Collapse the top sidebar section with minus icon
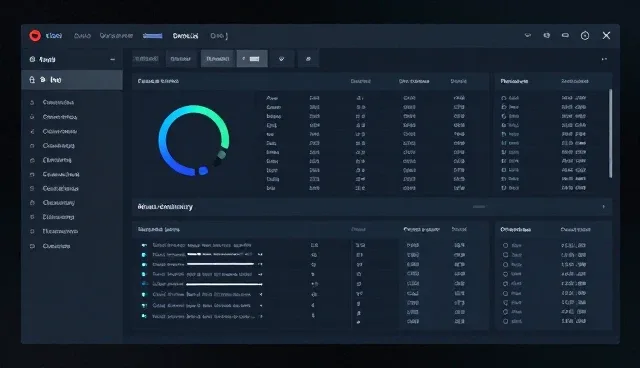 [x=112, y=60]
